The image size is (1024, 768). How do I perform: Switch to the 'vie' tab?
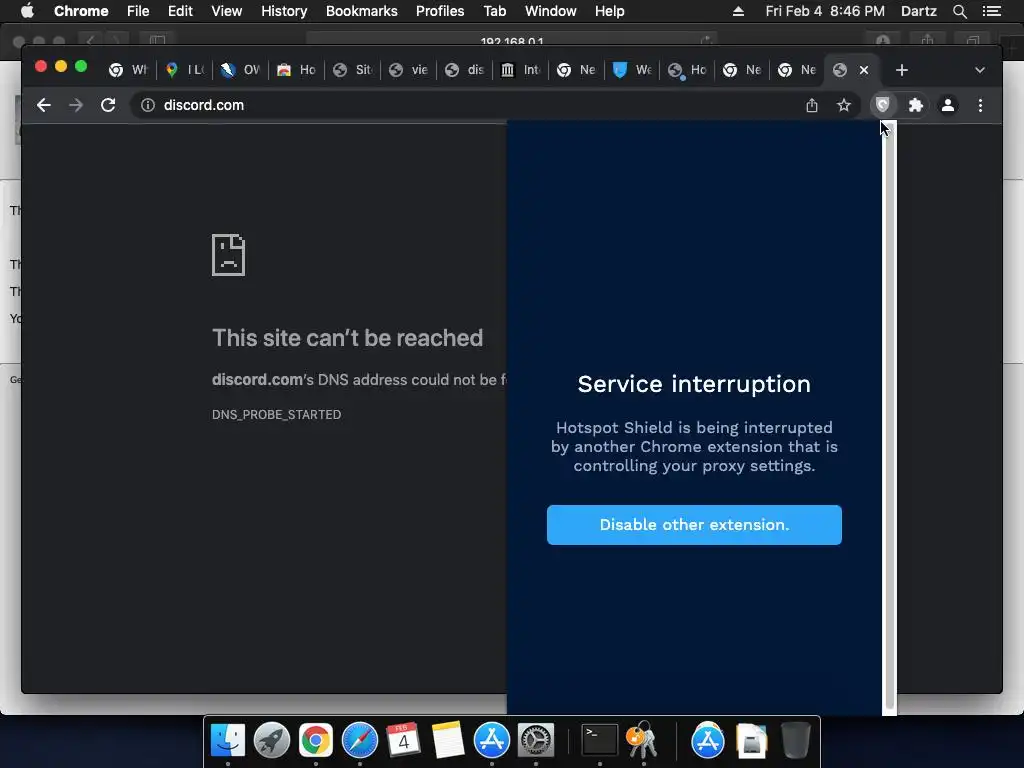409,70
